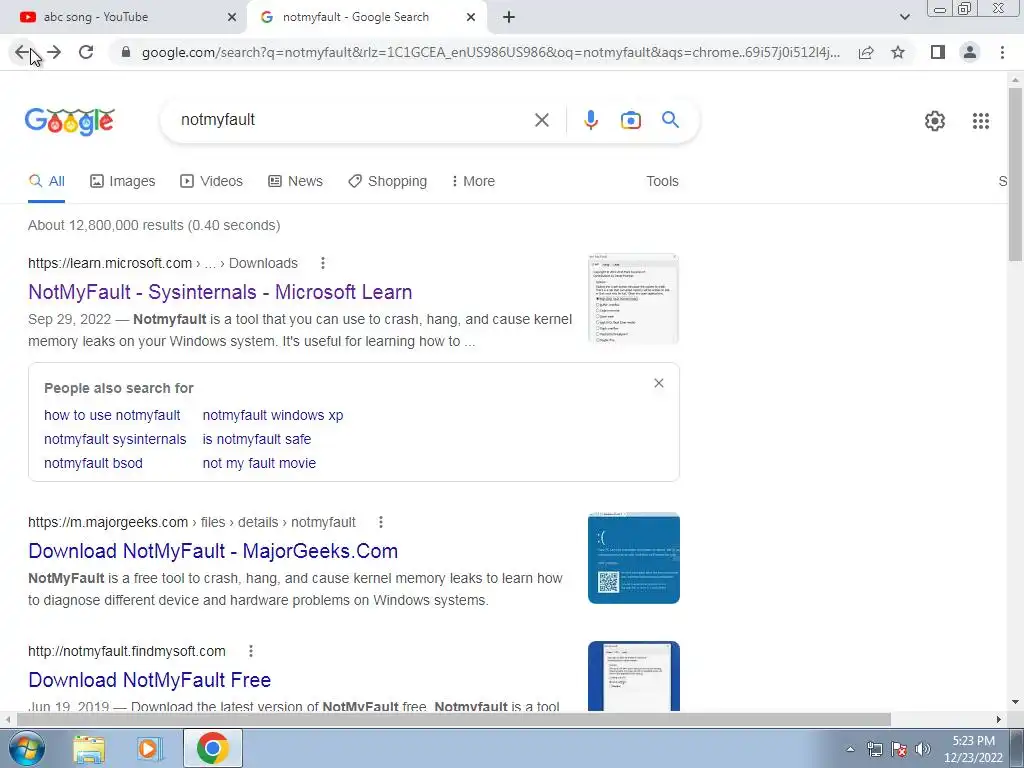Search by image with camera icon
Screen dimensions: 1024x768
tap(630, 120)
